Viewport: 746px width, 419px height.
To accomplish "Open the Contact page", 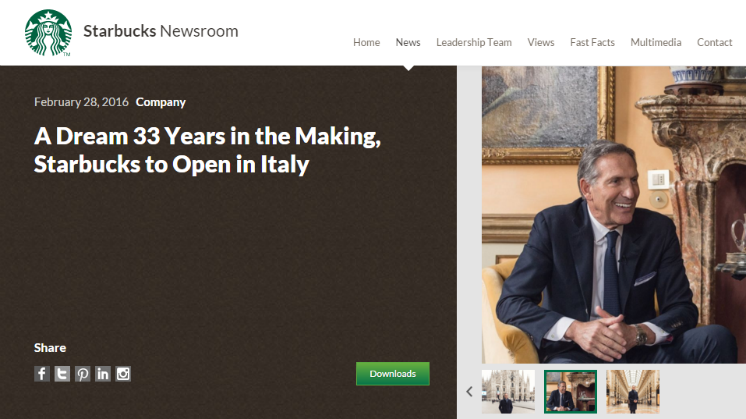I will tap(714, 42).
